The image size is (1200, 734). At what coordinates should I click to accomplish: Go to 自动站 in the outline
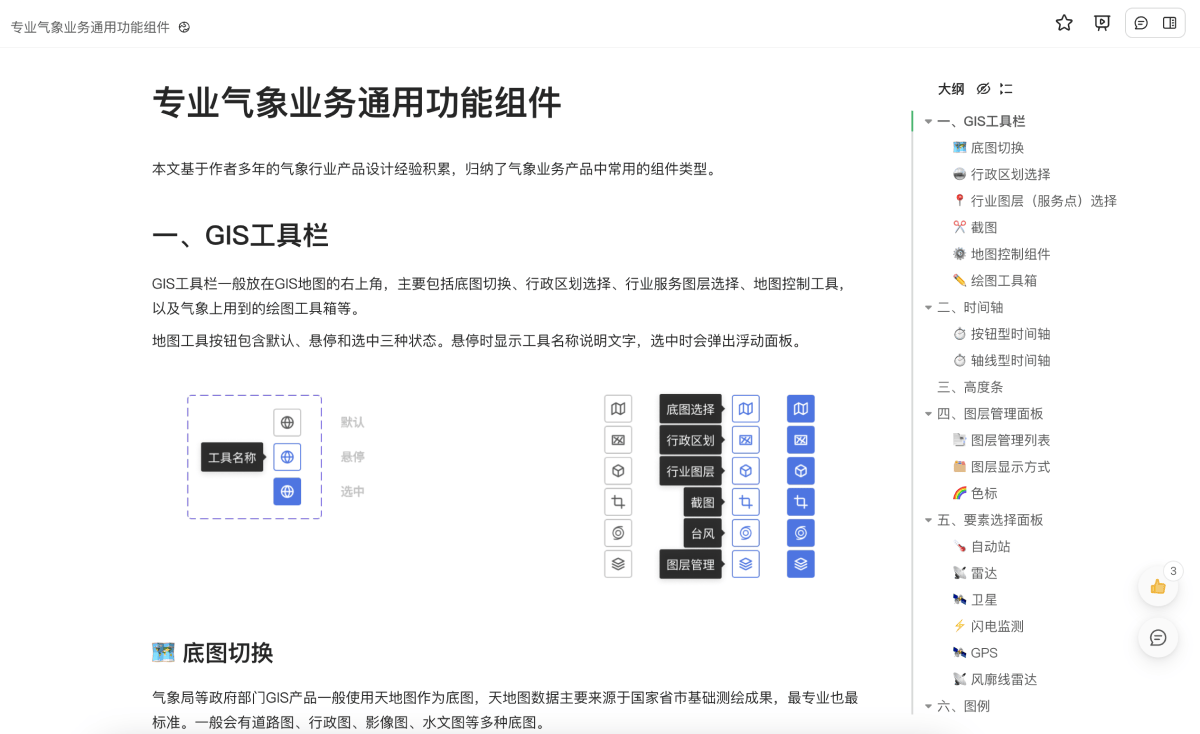(x=981, y=546)
